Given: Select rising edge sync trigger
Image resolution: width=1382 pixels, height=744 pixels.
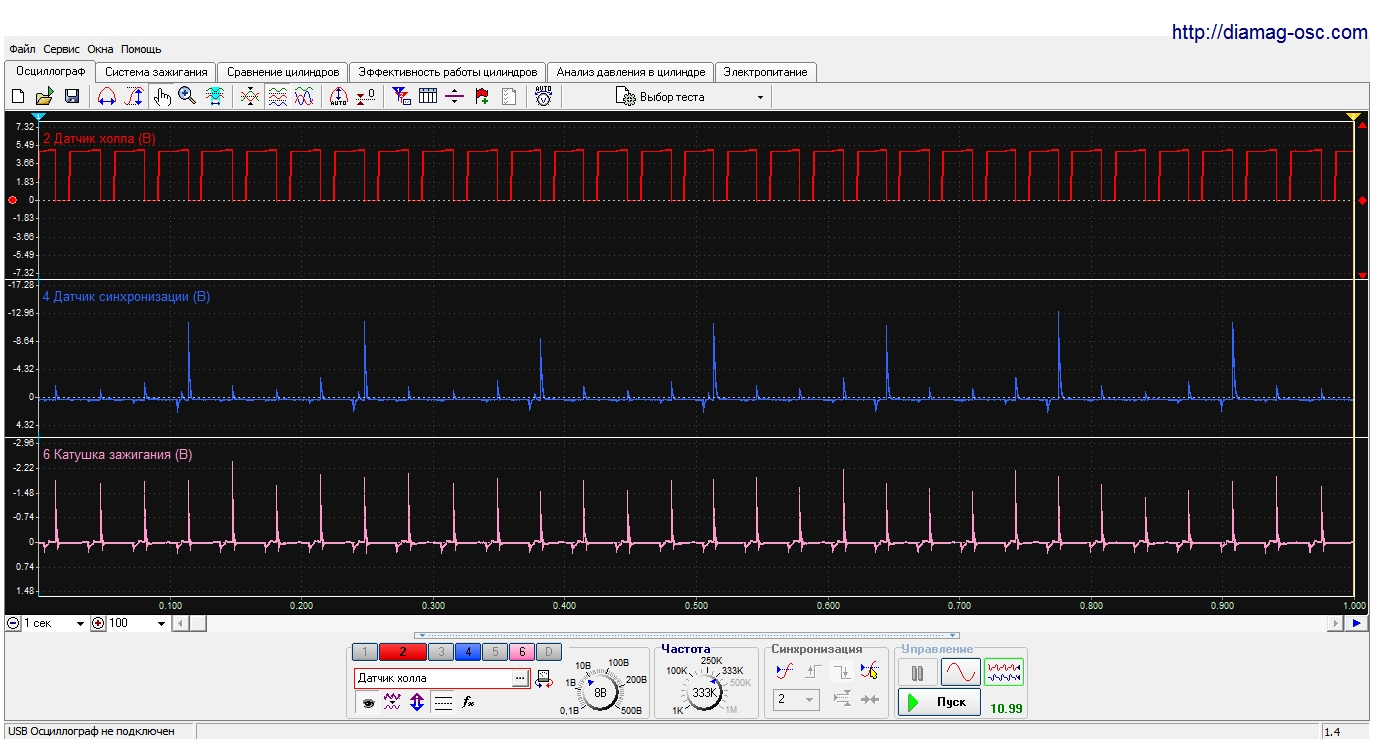Looking at the screenshot, I should [x=813, y=672].
